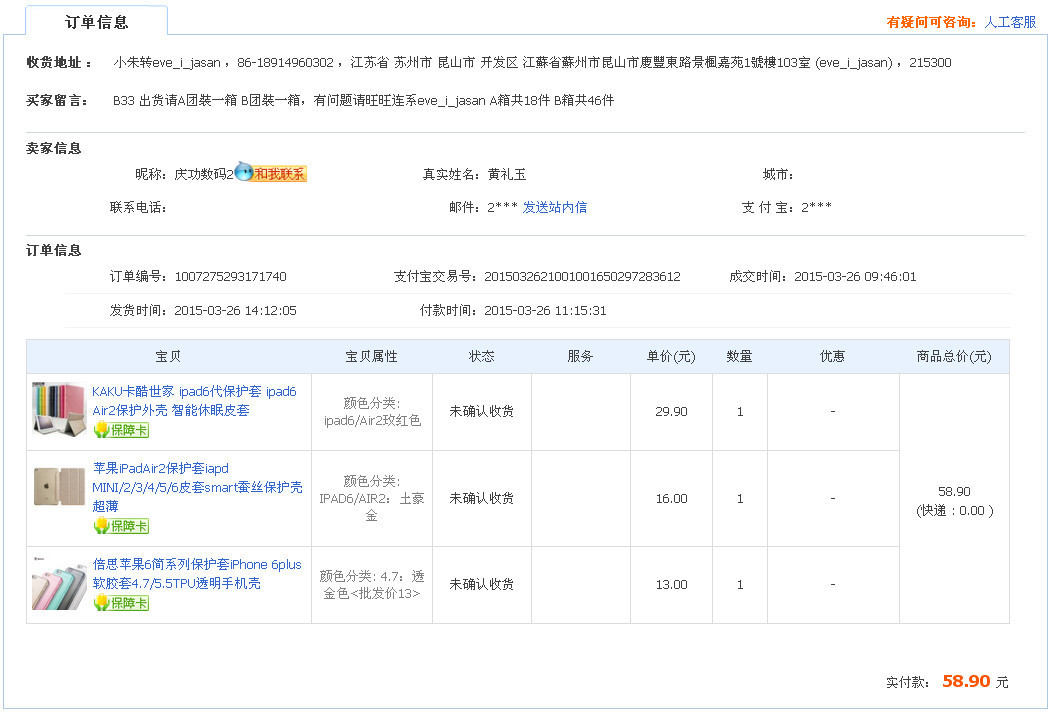The image size is (1053, 714).
Task: Click the 宝贝 column header
Action: [x=168, y=357]
